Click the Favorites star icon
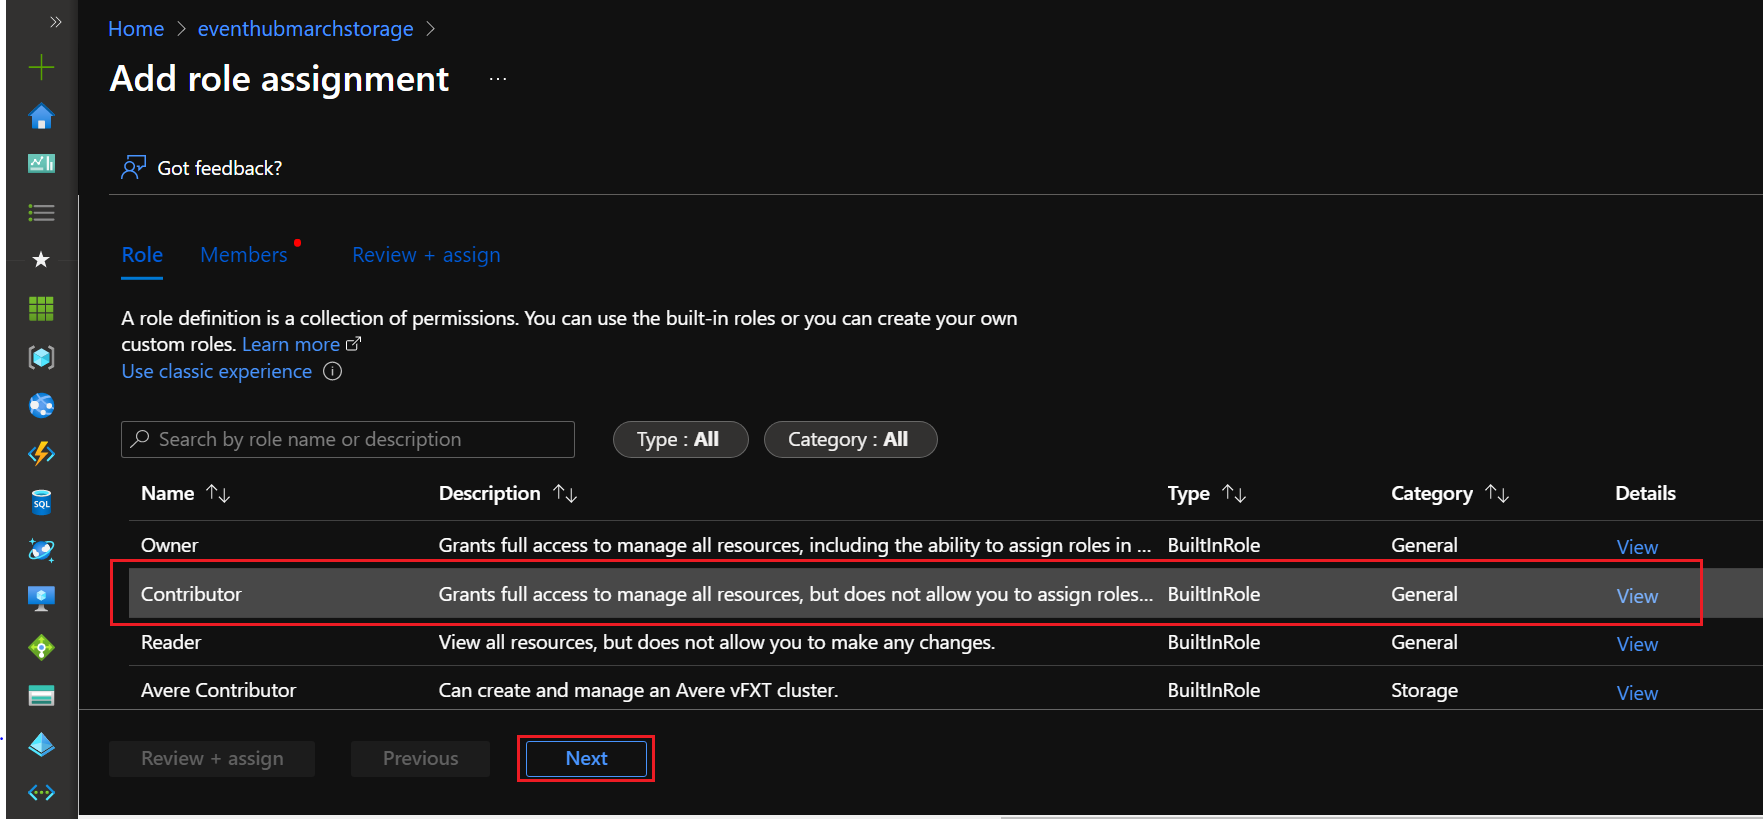Viewport: 1763px width, 819px height. (41, 260)
